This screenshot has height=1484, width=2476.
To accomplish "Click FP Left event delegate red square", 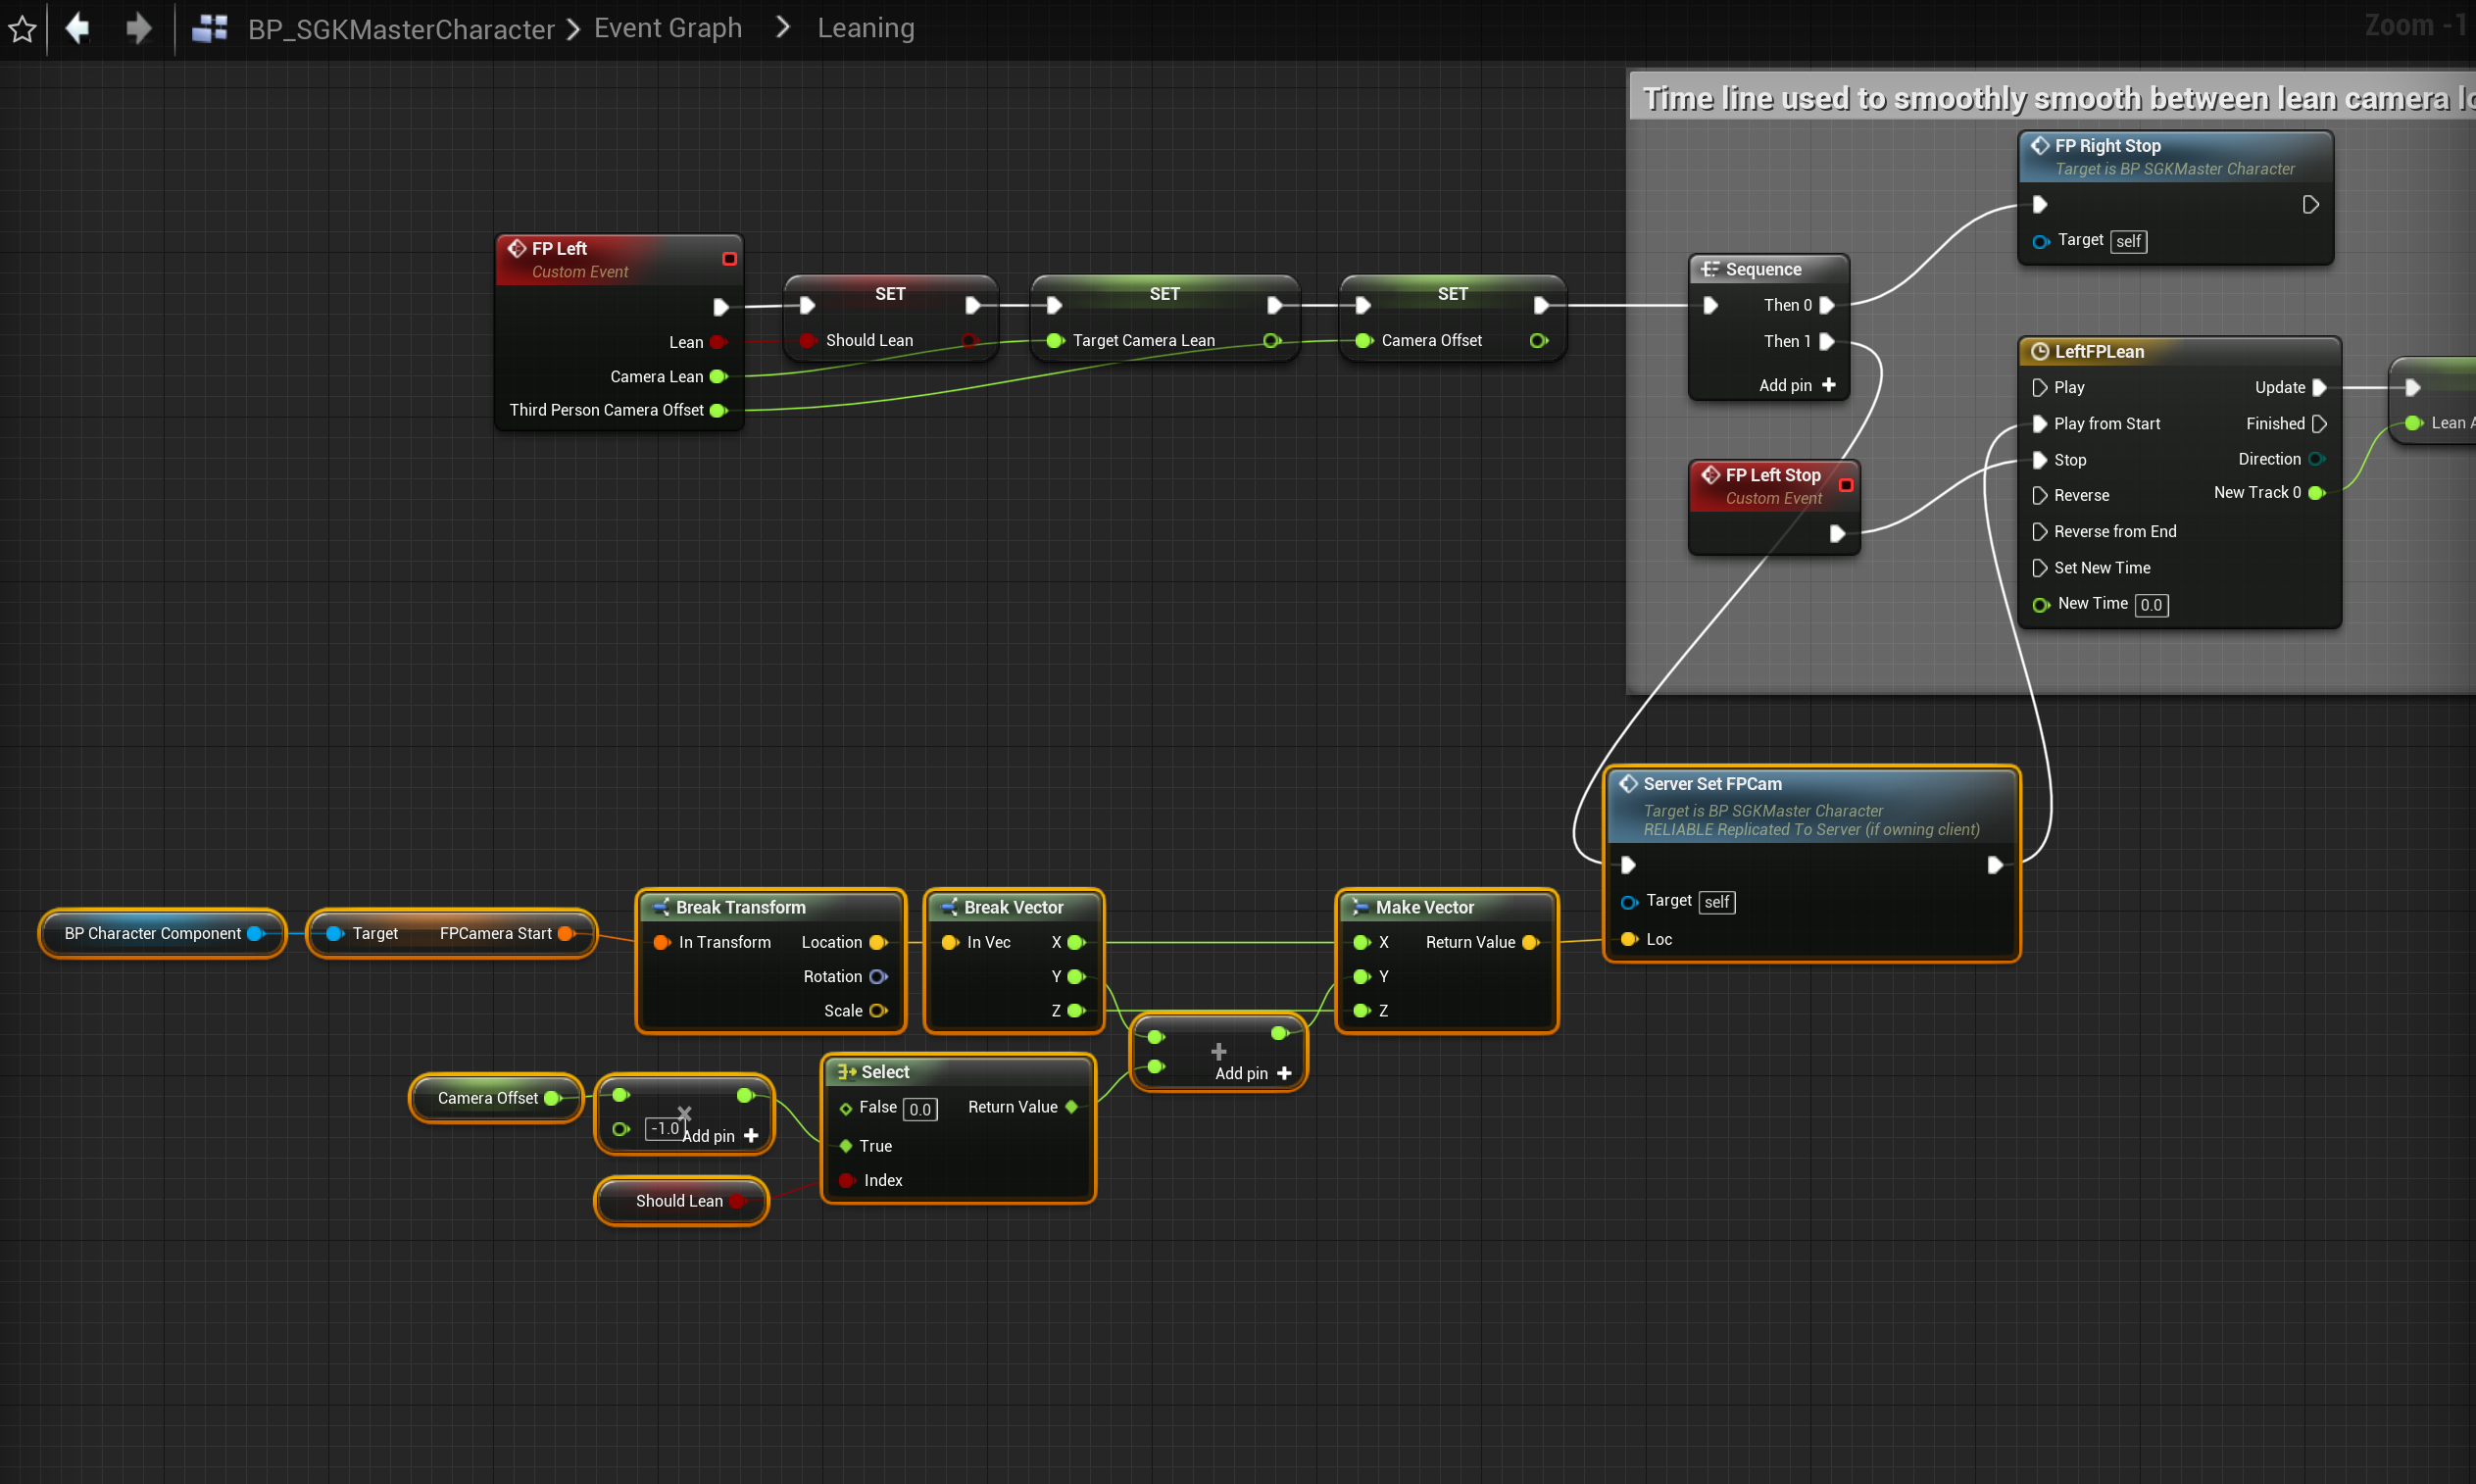I will [729, 259].
